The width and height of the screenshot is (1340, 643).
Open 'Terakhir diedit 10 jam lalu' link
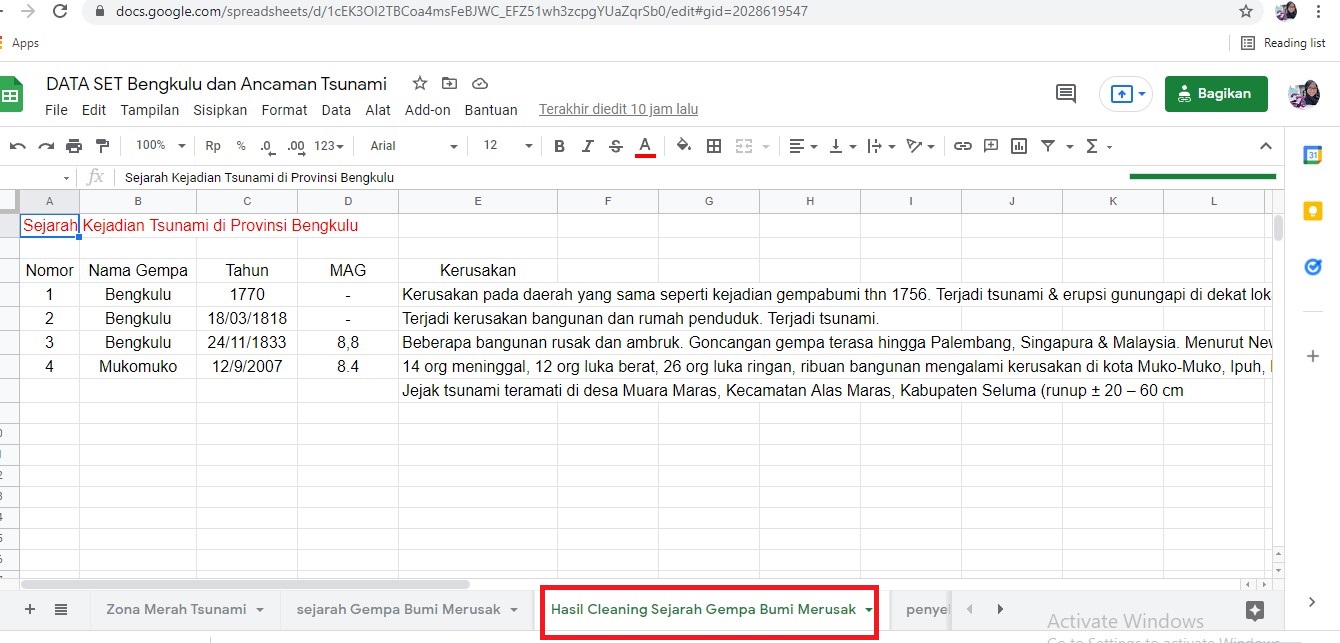pos(618,109)
